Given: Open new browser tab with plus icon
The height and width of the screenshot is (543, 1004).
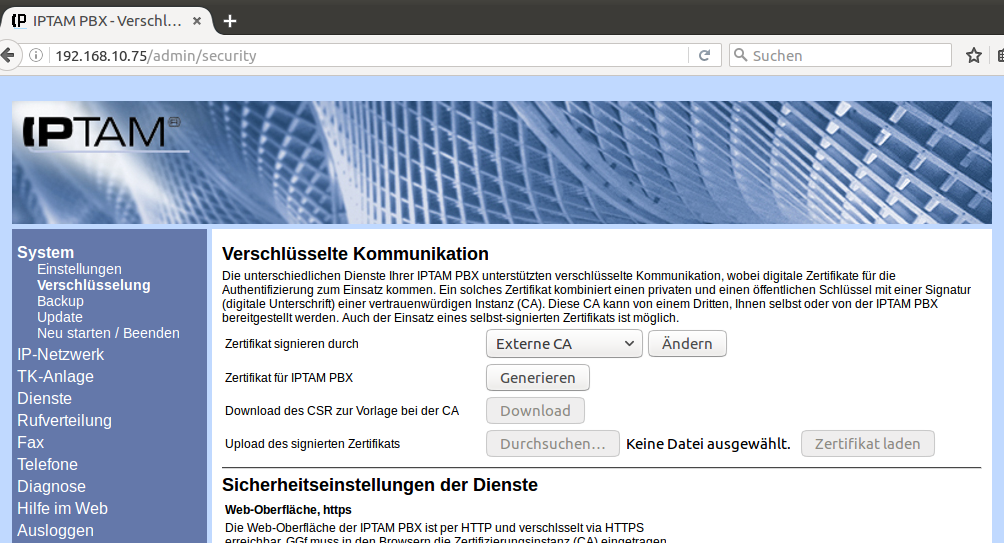Looking at the screenshot, I should click(230, 20).
